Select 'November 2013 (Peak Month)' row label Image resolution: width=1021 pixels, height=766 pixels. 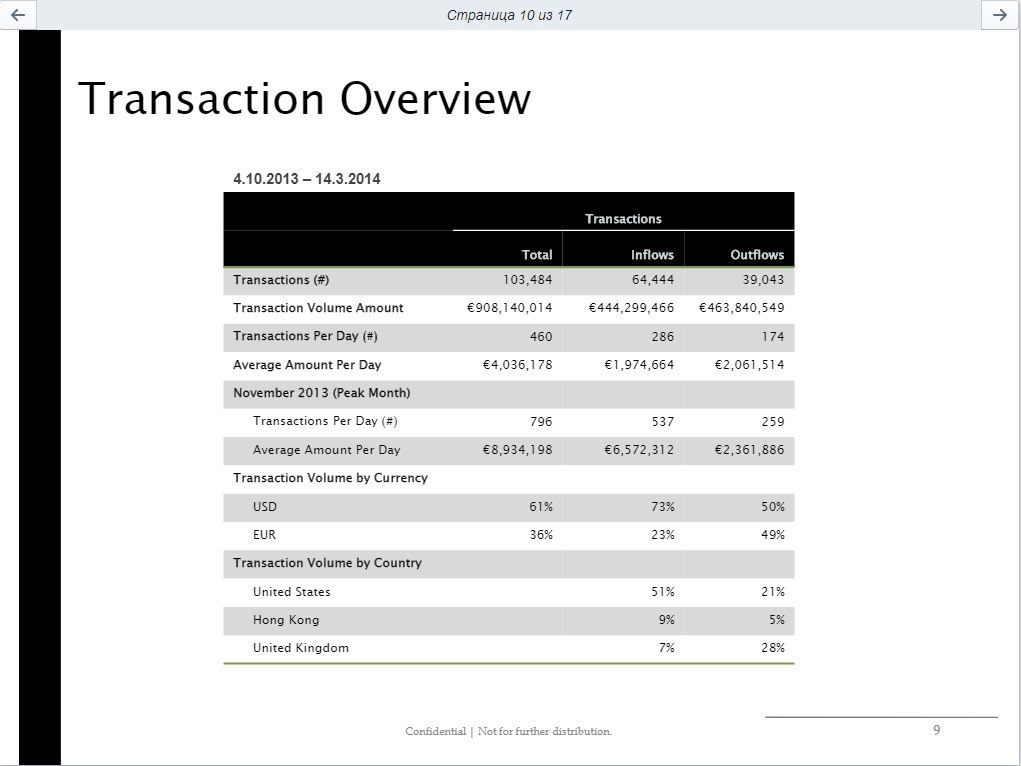point(322,393)
